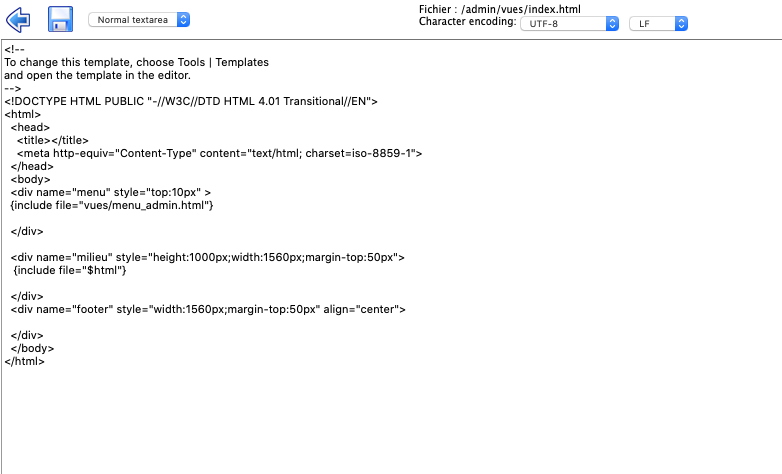Expand the LF line ending dropdown

click(658, 23)
